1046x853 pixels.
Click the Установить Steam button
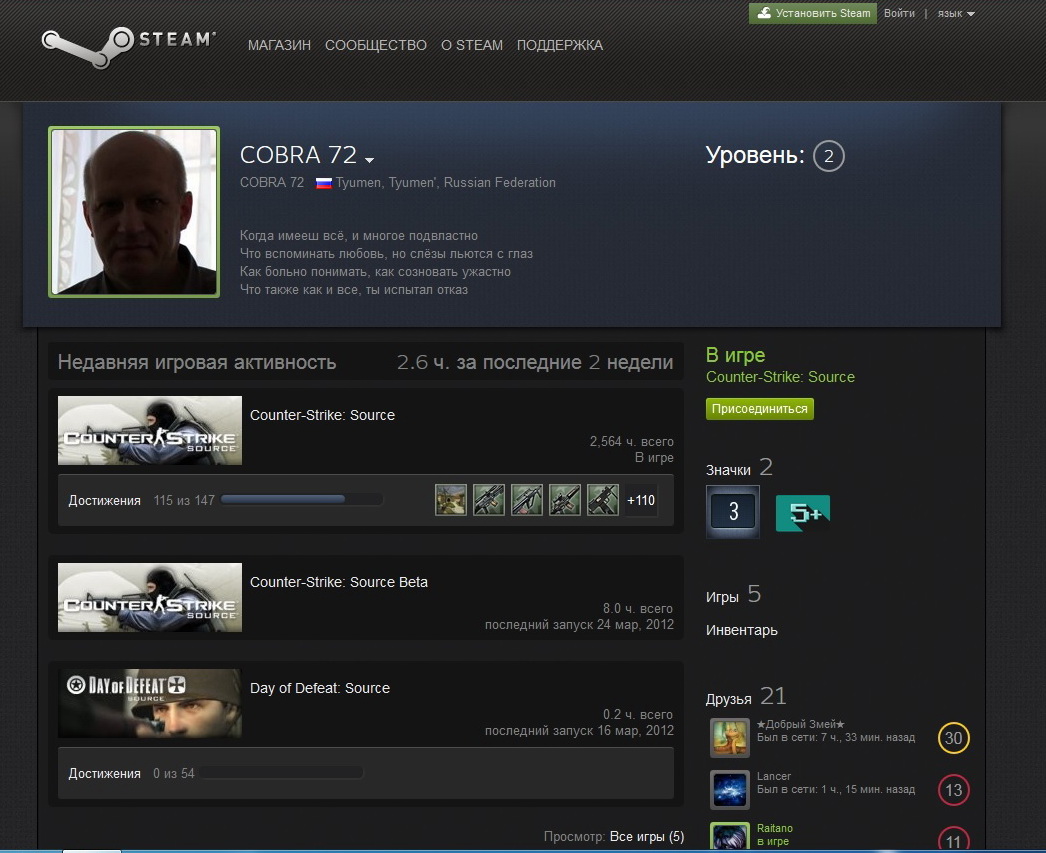pyautogui.click(x=813, y=13)
